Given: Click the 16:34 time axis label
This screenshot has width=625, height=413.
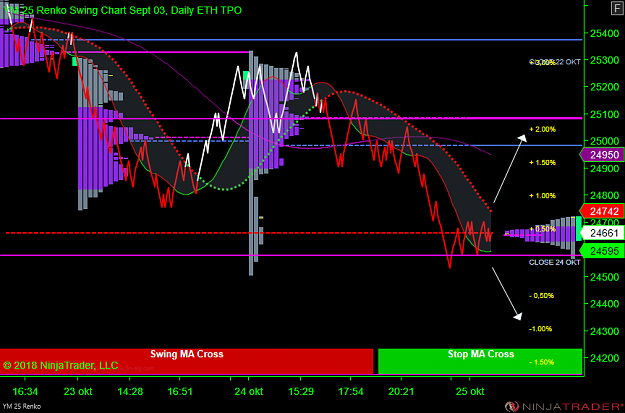Looking at the screenshot, I should point(26,391).
